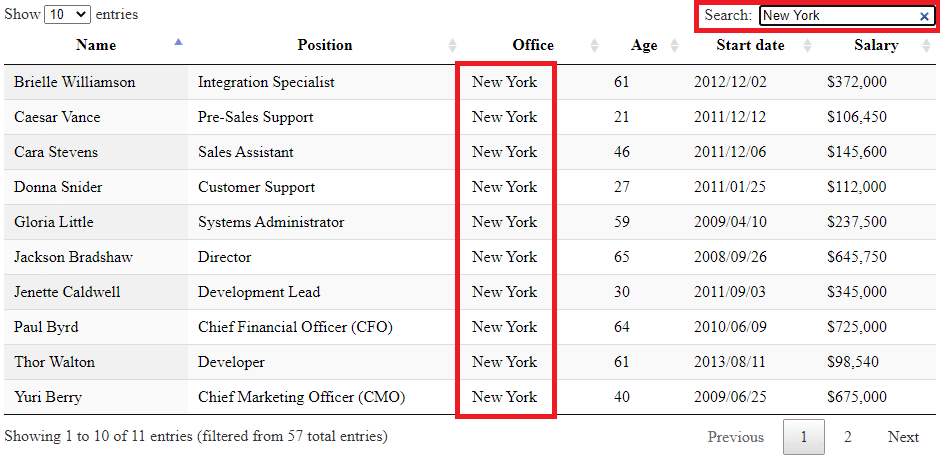The image size is (940, 462).
Task: Select page 1 pagination button
Action: coord(804,437)
